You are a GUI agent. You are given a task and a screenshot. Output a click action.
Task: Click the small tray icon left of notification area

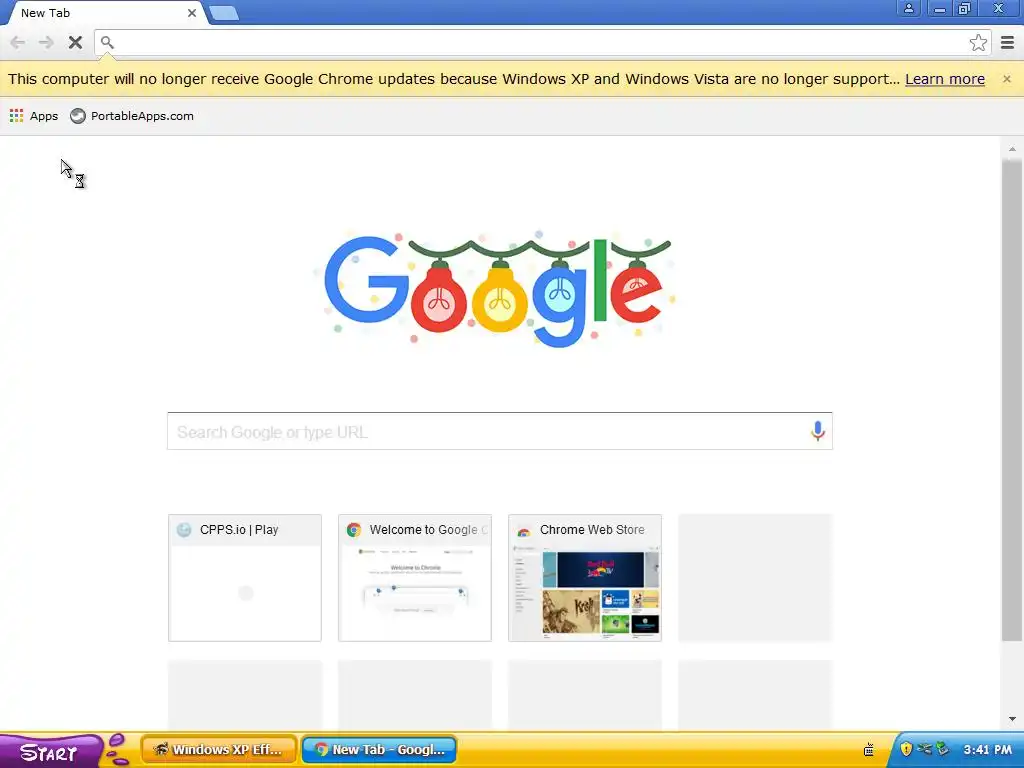tap(869, 750)
